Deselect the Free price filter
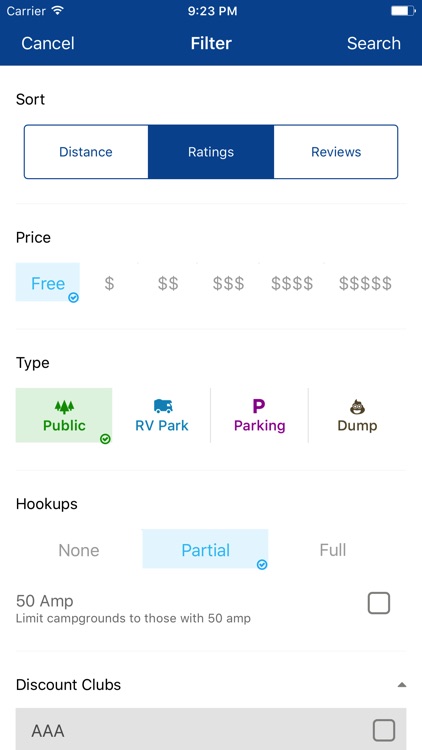 (48, 282)
